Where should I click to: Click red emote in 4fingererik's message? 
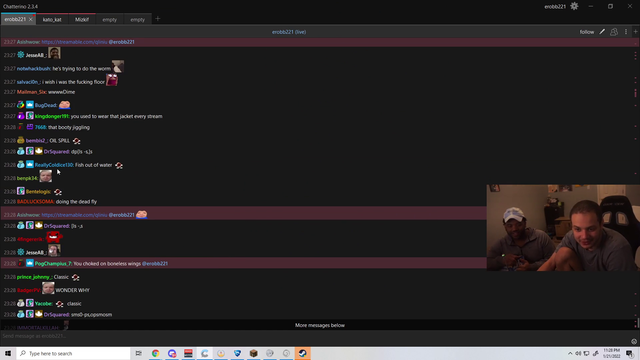pyautogui.click(x=53, y=237)
